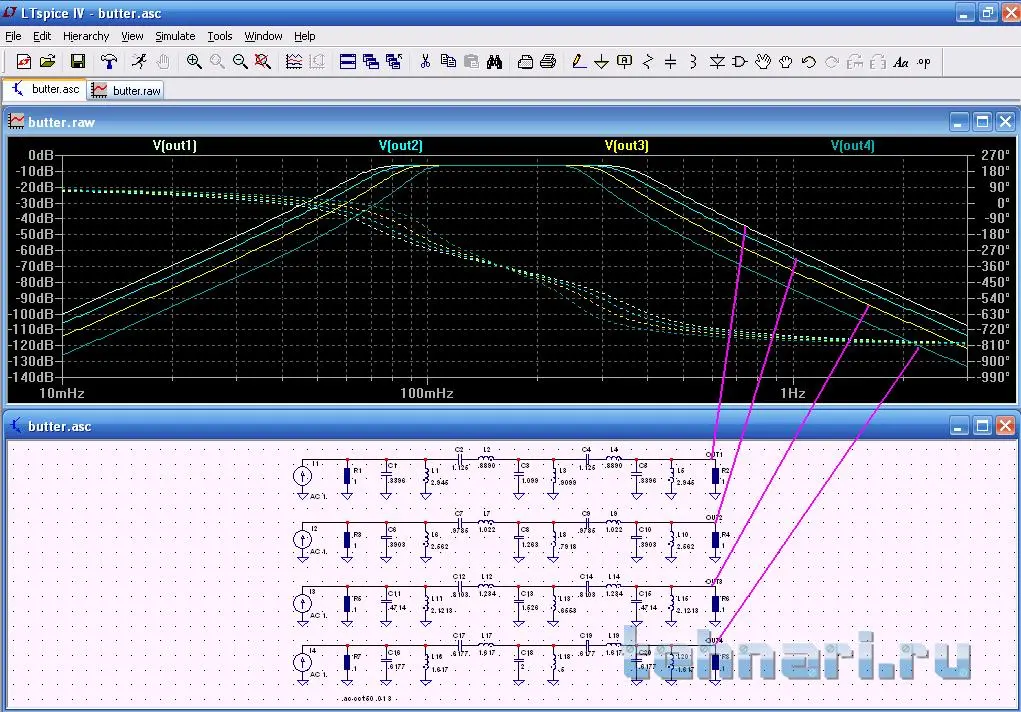
Task: Open the Component gate-shaped icon
Action: (740, 61)
